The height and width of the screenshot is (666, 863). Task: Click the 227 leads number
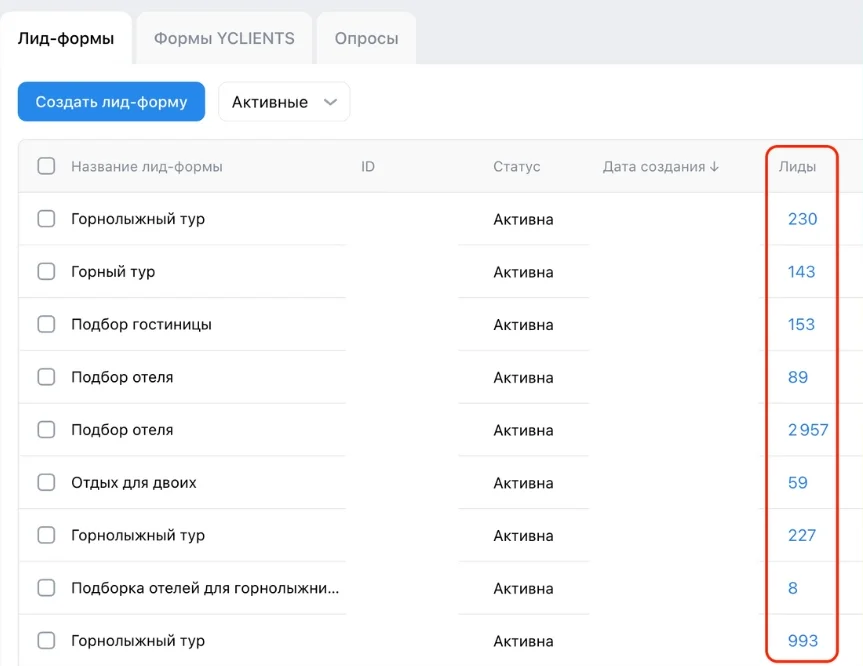[x=802, y=536]
